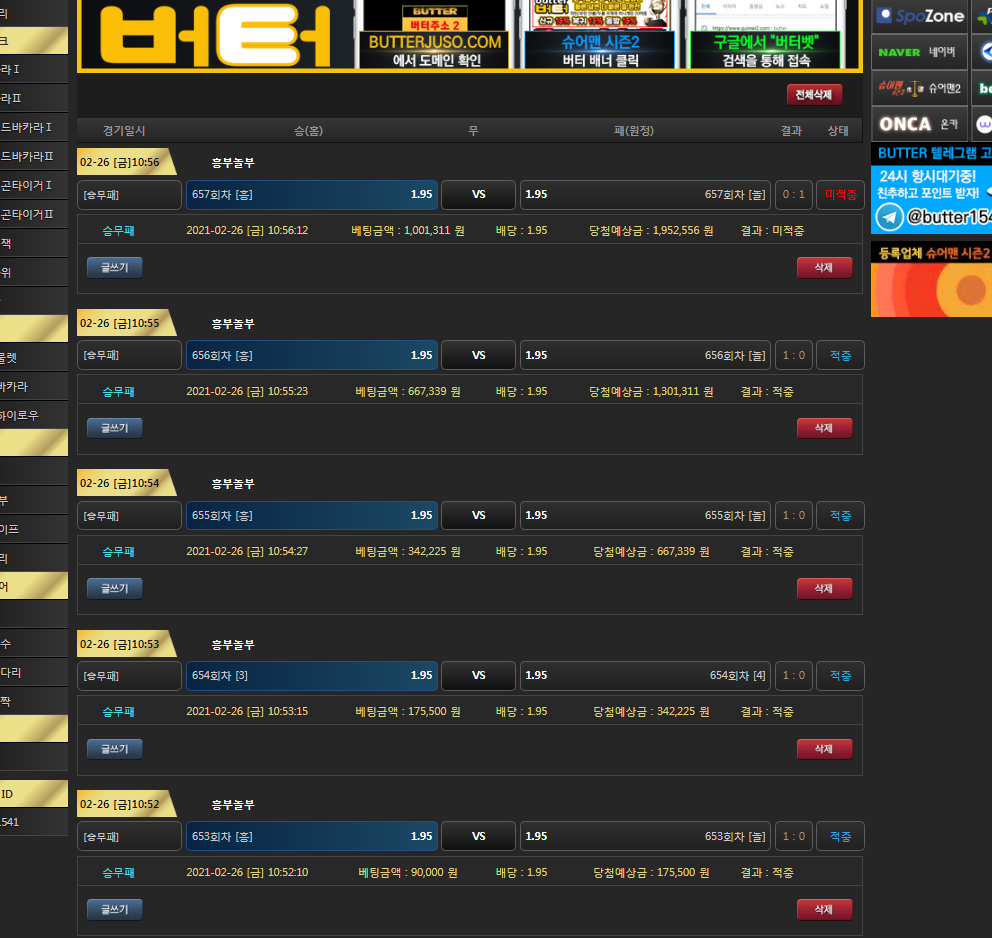Click 글쓰기 under the 656회차 bet

[114, 428]
